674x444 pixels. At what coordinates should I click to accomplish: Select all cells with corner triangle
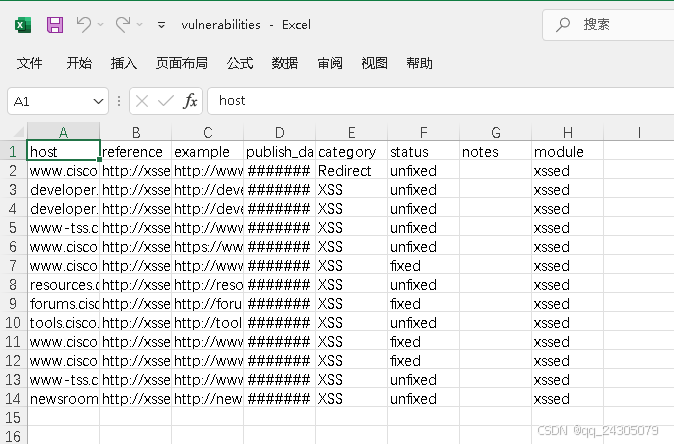click(x=18, y=132)
